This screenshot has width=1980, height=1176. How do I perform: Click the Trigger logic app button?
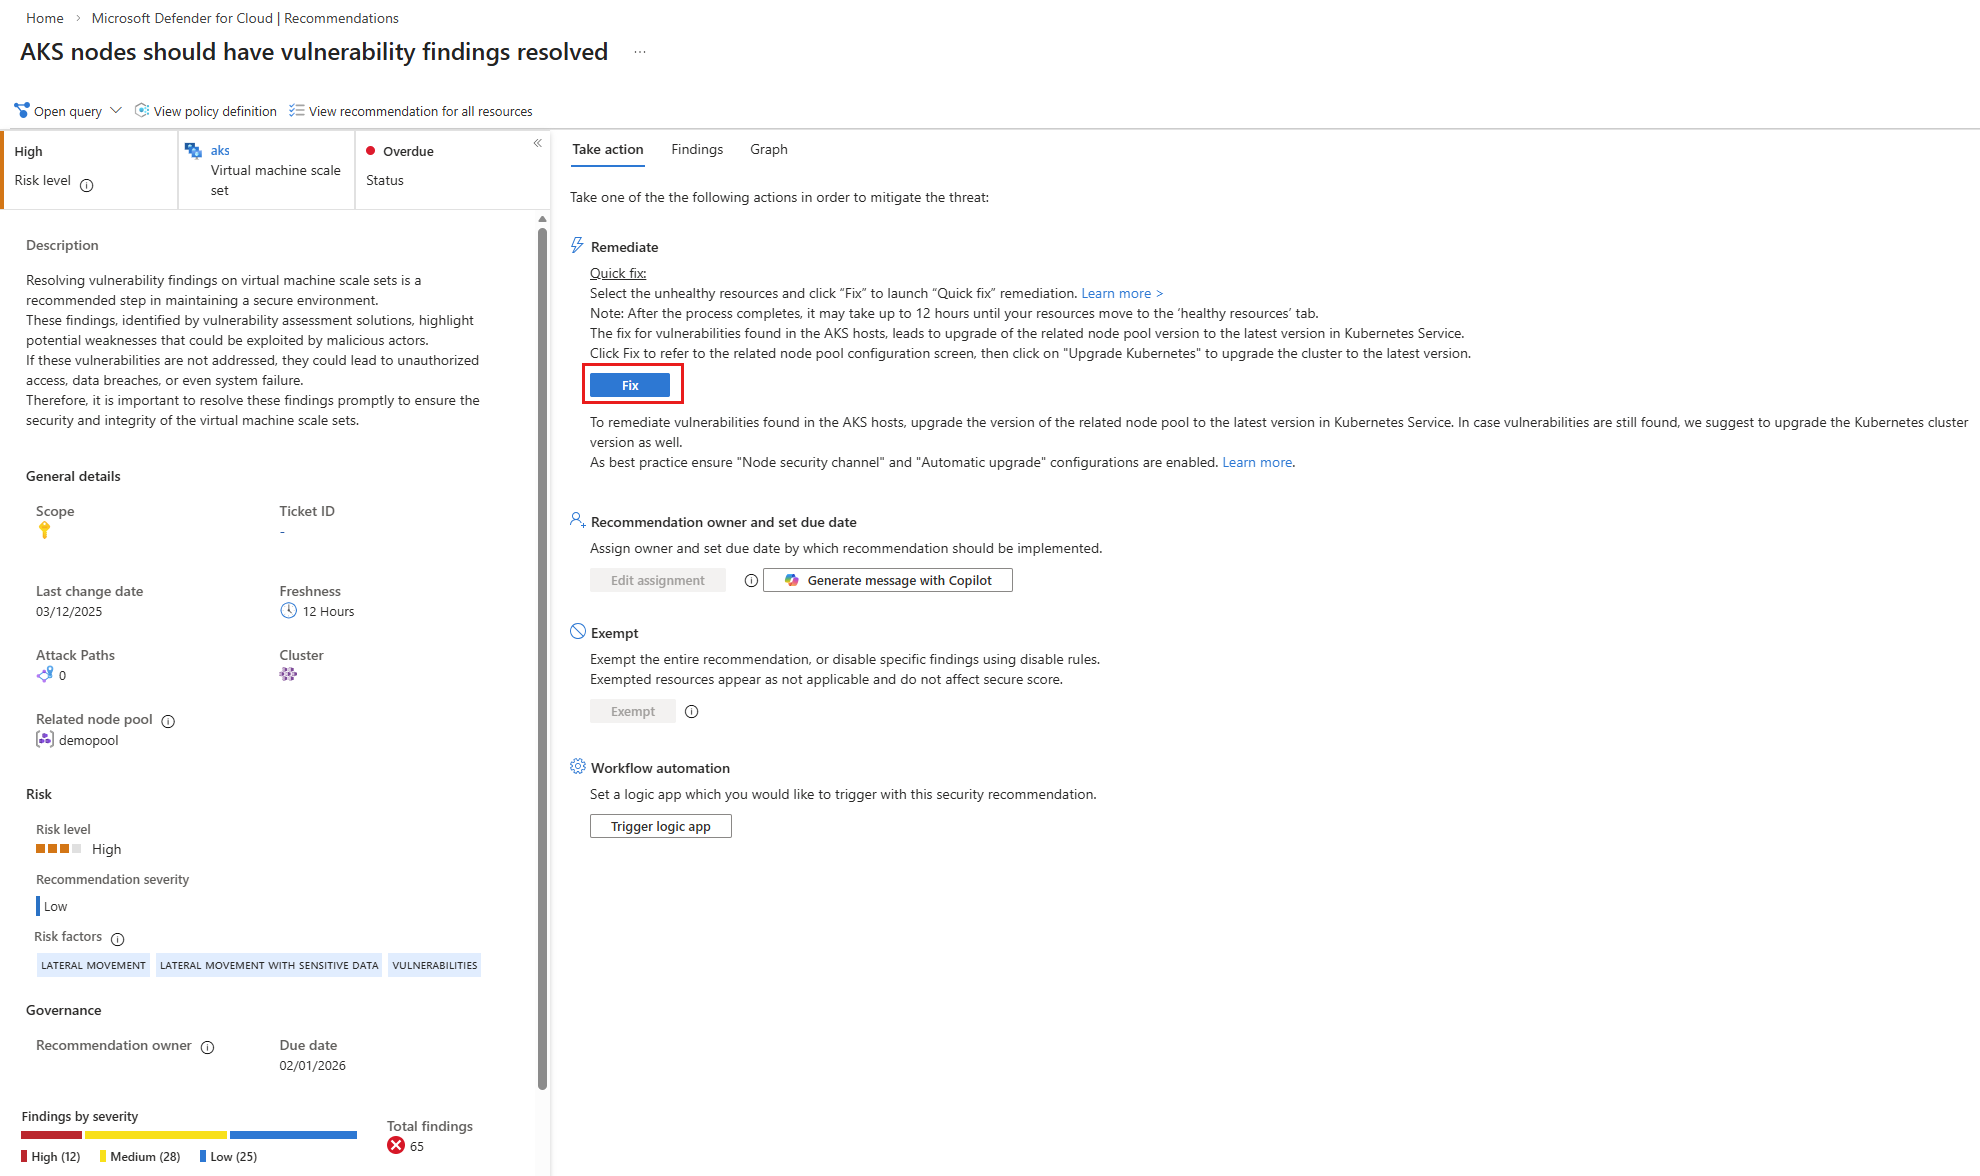click(661, 826)
